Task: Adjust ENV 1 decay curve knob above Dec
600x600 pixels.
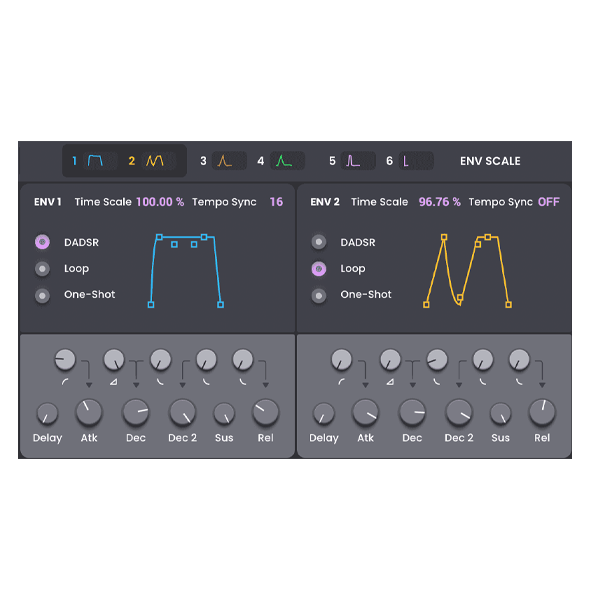Action: (x=114, y=360)
